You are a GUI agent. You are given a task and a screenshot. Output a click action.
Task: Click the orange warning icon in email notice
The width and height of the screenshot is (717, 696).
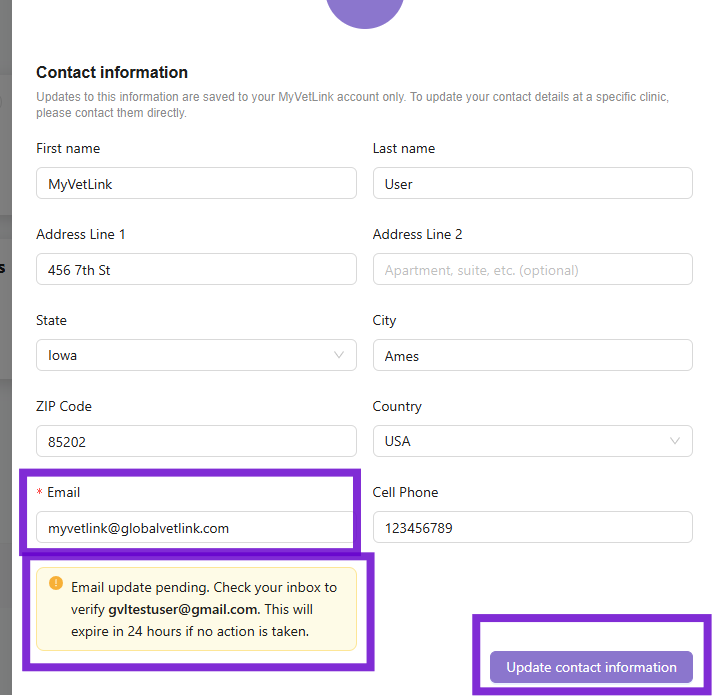56,583
